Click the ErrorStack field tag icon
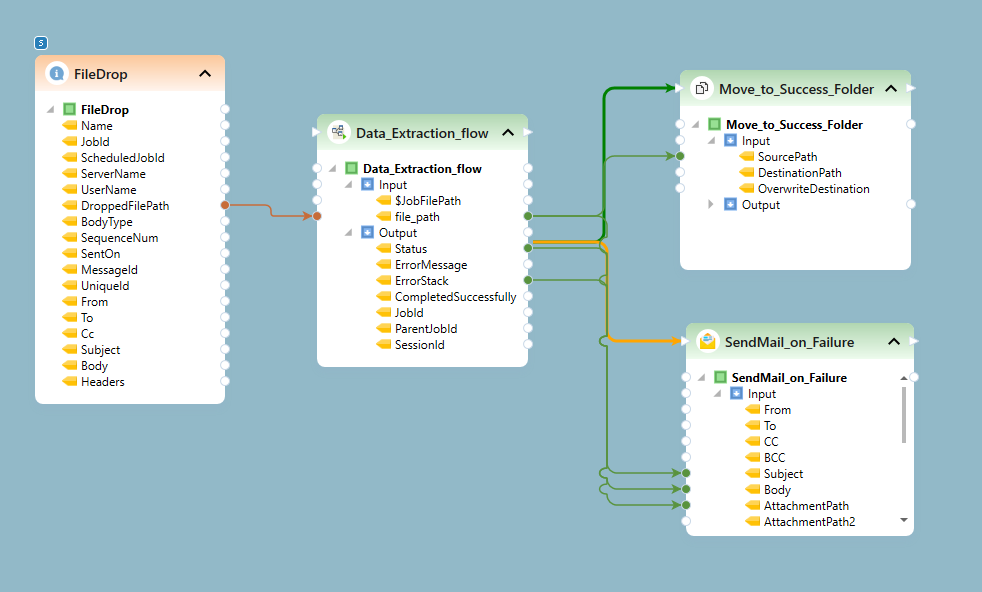Screen dimensions: 982x592 coord(383,281)
